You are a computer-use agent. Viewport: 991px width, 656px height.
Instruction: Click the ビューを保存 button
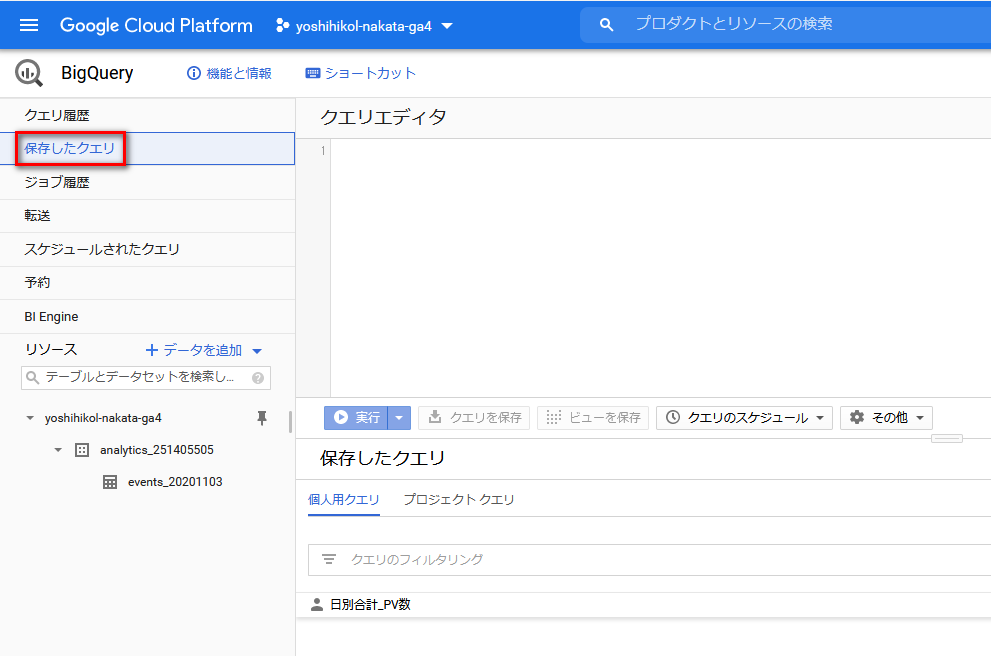pos(593,418)
